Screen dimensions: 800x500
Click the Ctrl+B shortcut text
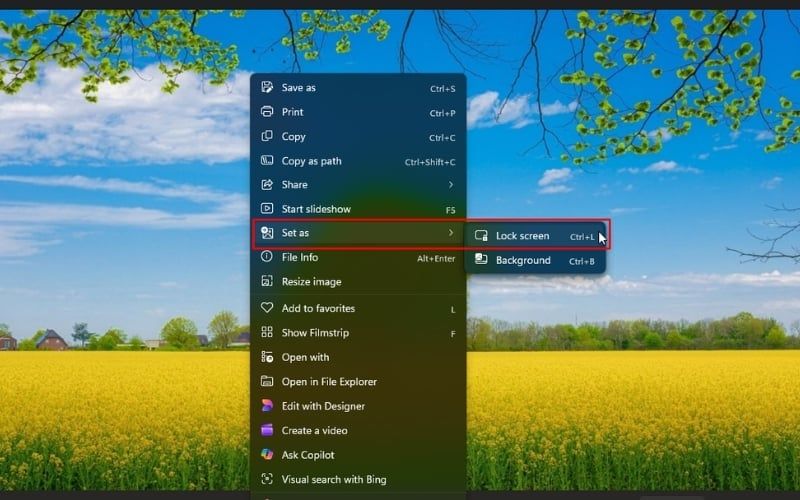click(x=582, y=261)
